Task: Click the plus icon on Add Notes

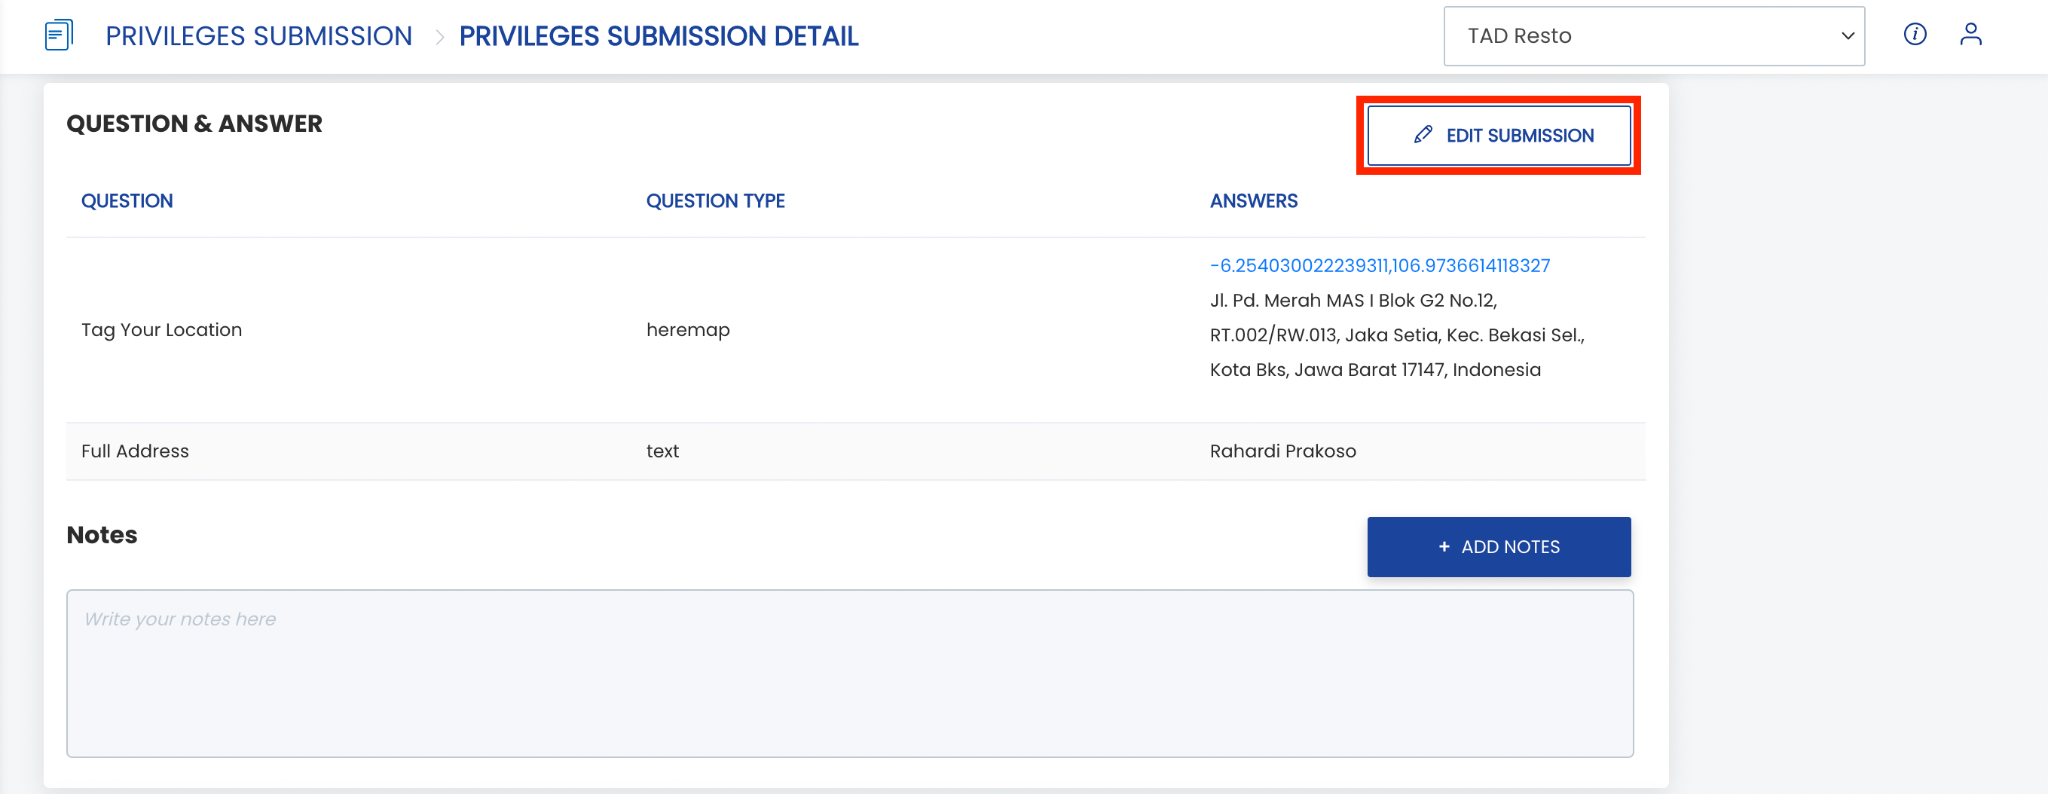Action: click(1444, 547)
